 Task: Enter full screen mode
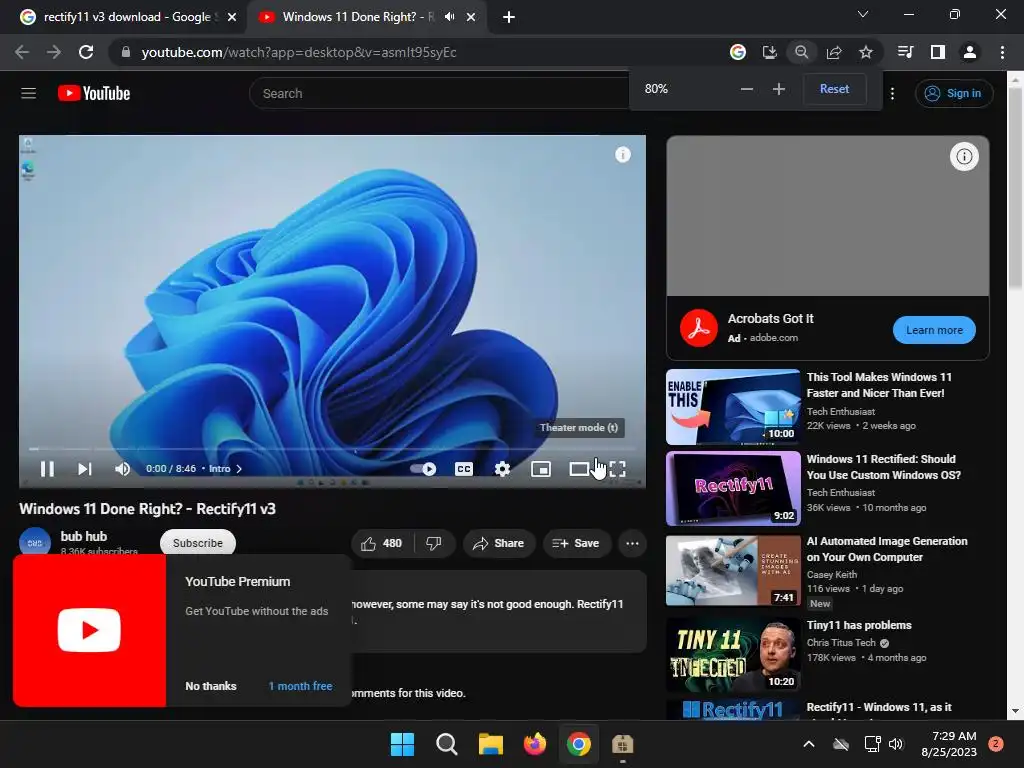[x=618, y=469]
